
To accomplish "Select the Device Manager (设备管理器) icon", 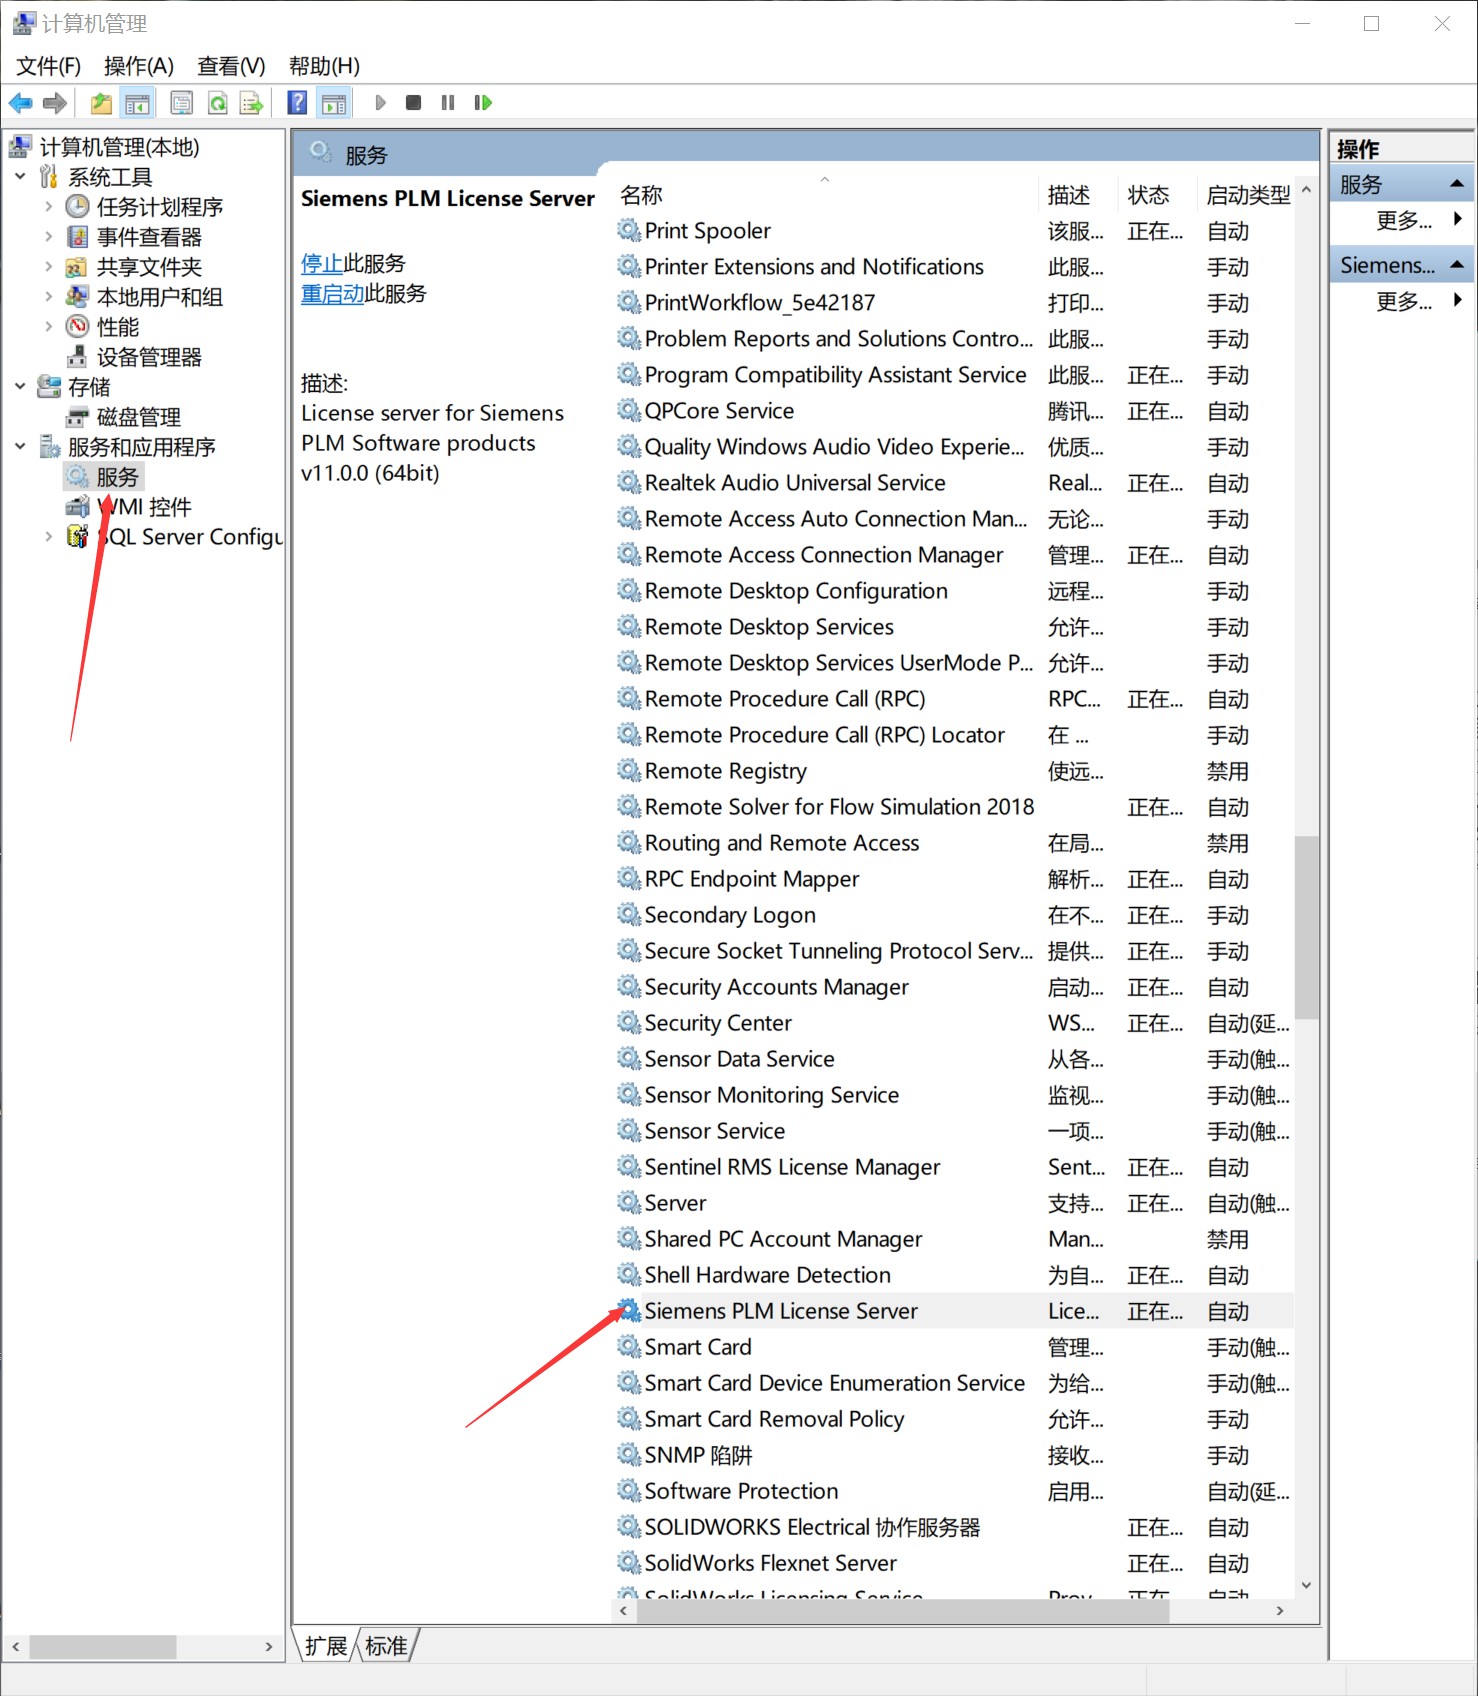I will (78, 357).
